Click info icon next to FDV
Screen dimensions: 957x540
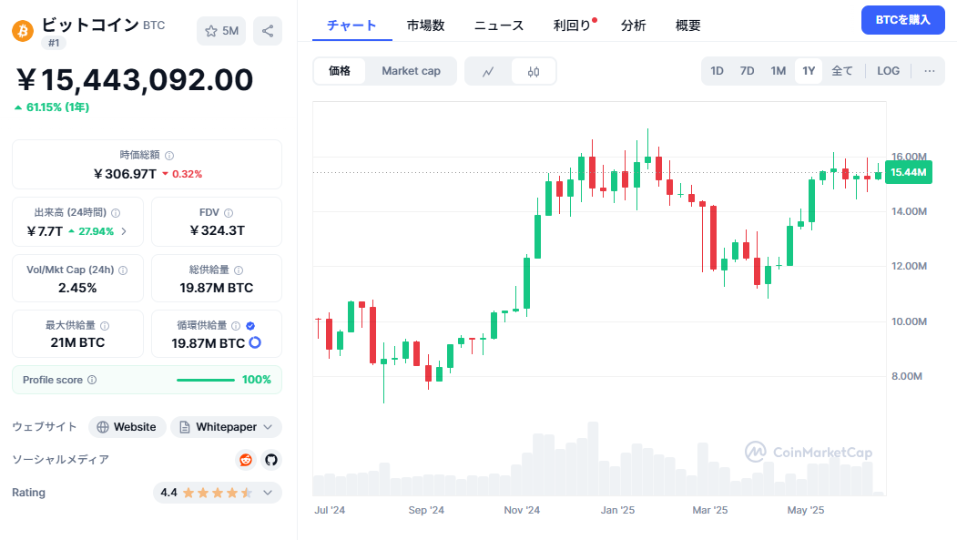(228, 213)
